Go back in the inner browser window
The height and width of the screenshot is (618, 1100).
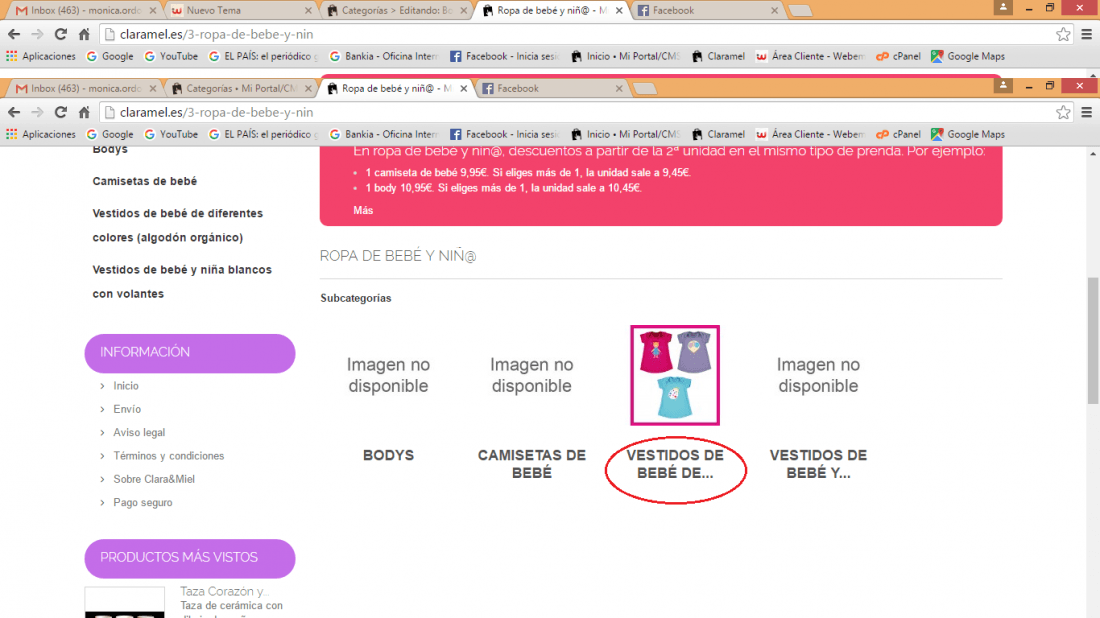(14, 112)
